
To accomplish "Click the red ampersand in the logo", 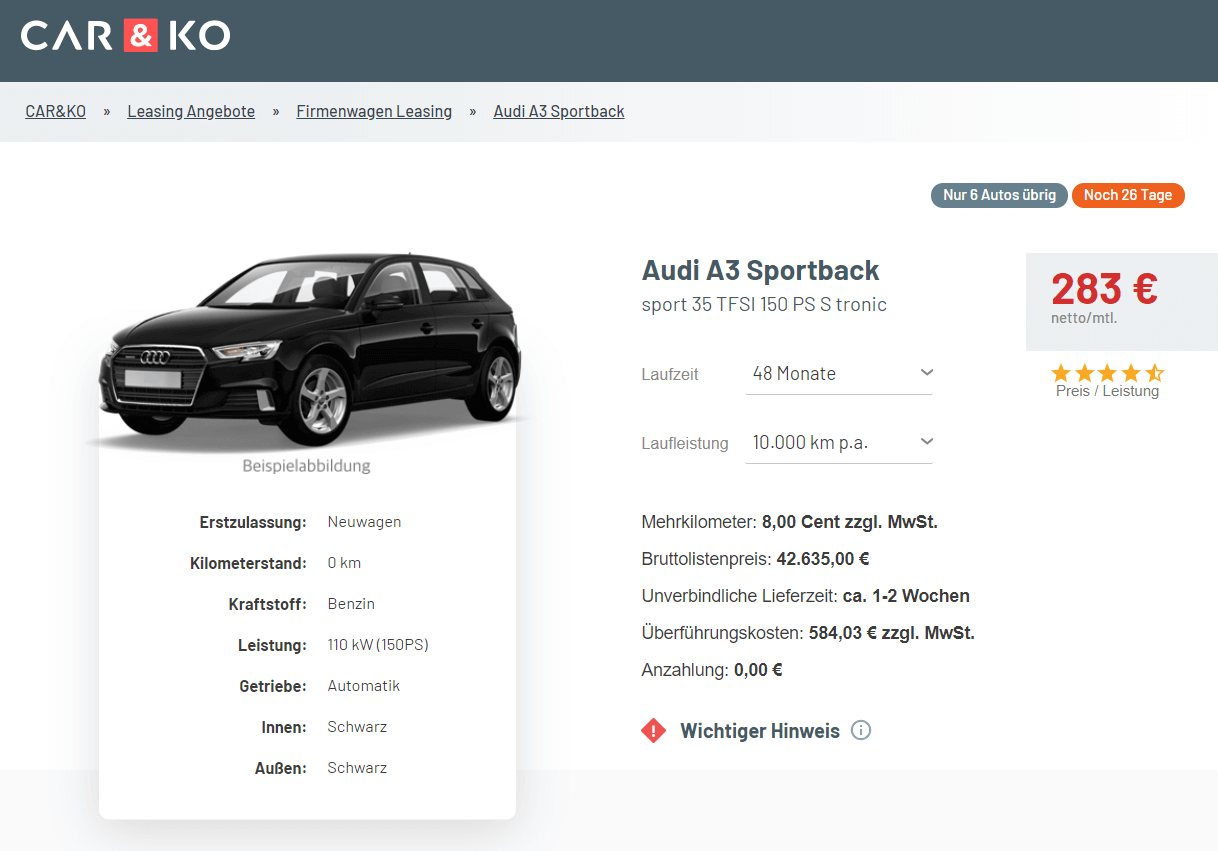I will [x=141, y=35].
